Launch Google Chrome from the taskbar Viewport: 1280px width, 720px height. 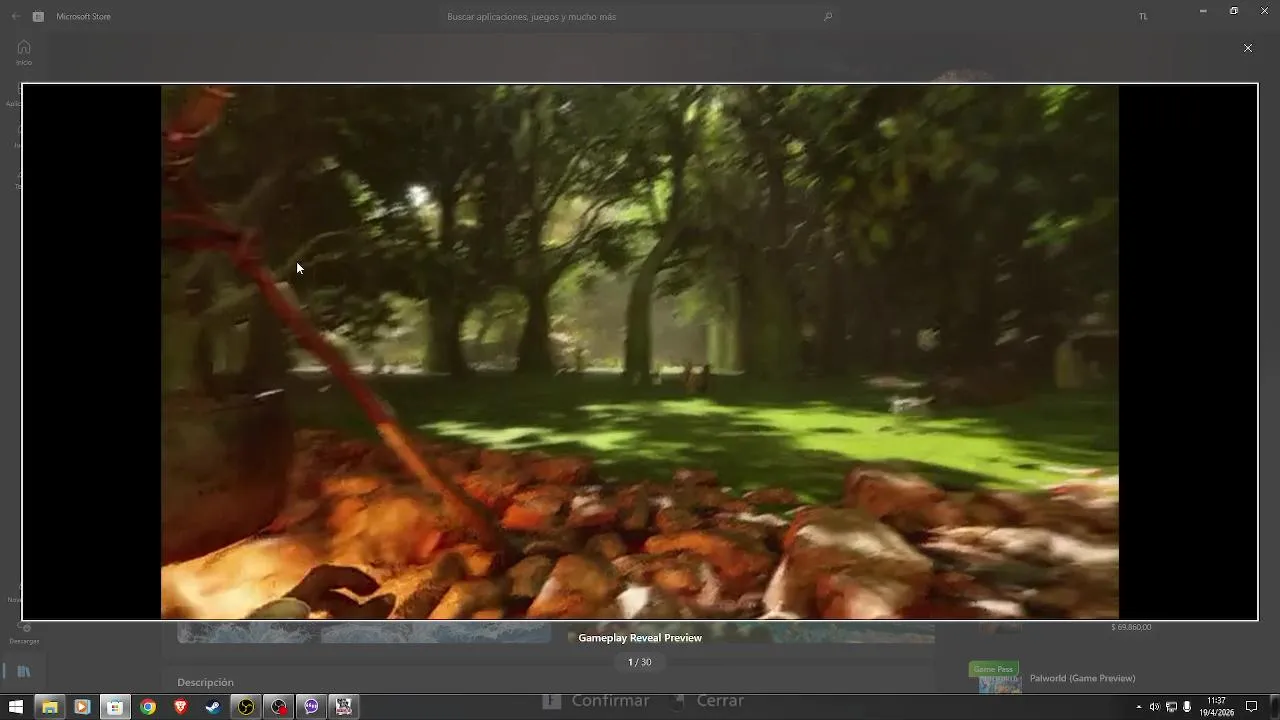tap(148, 707)
